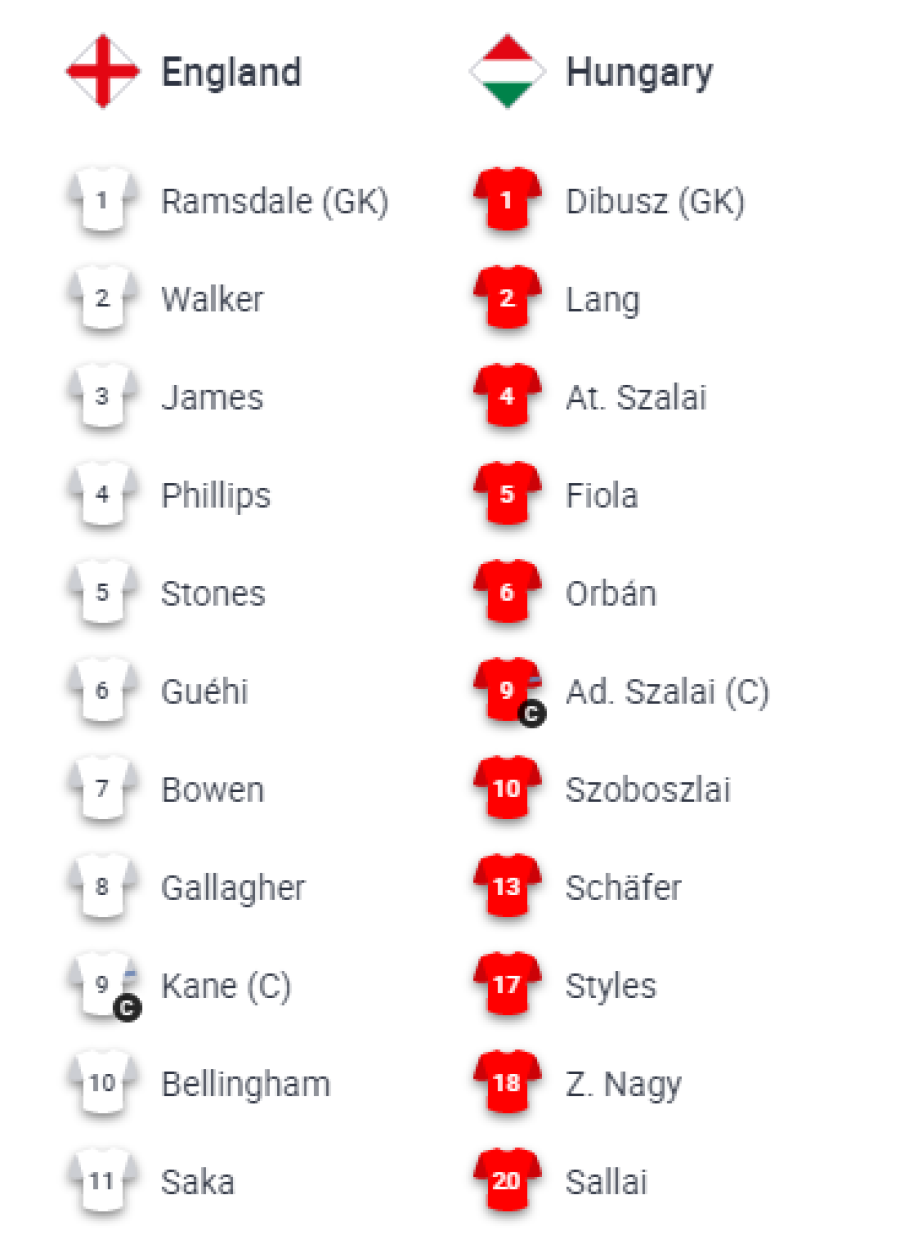The height and width of the screenshot is (1253, 900).
Task: Select Walker from England lineup
Action: pyautogui.click(x=212, y=300)
